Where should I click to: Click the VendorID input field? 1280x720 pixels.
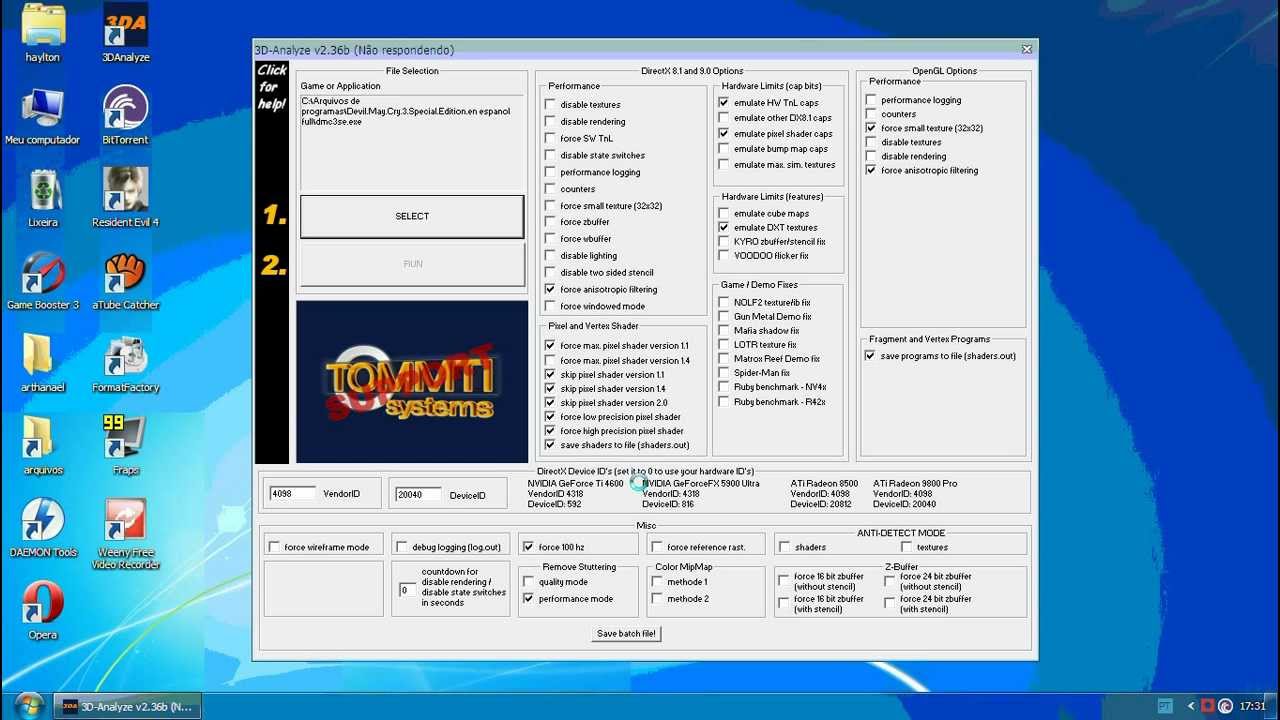click(292, 494)
